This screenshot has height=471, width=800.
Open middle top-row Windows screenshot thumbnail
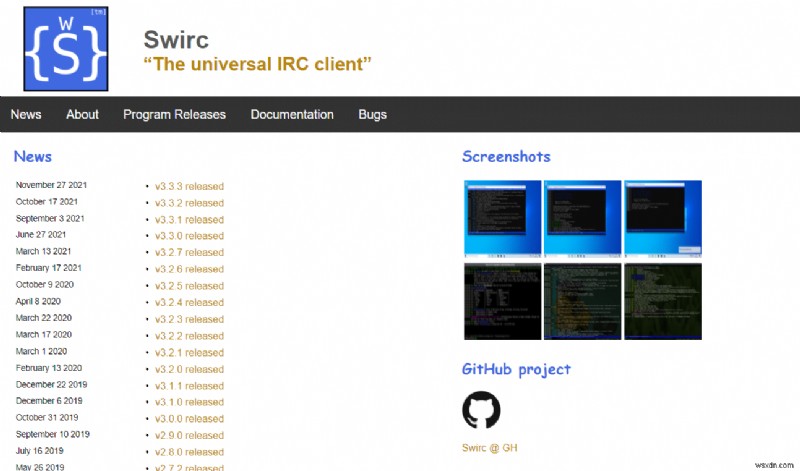coord(583,218)
